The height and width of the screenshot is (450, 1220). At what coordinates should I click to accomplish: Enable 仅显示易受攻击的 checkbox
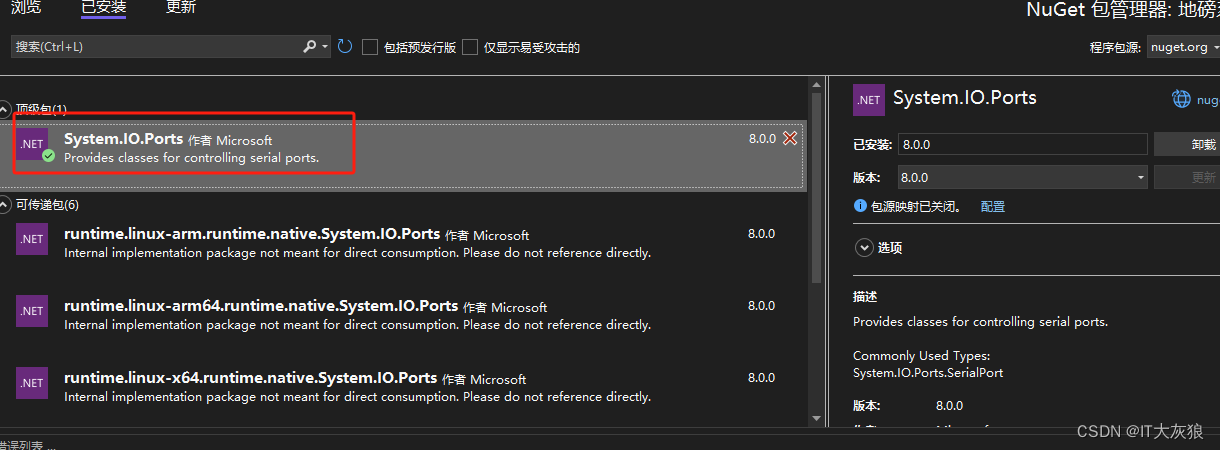(x=470, y=47)
